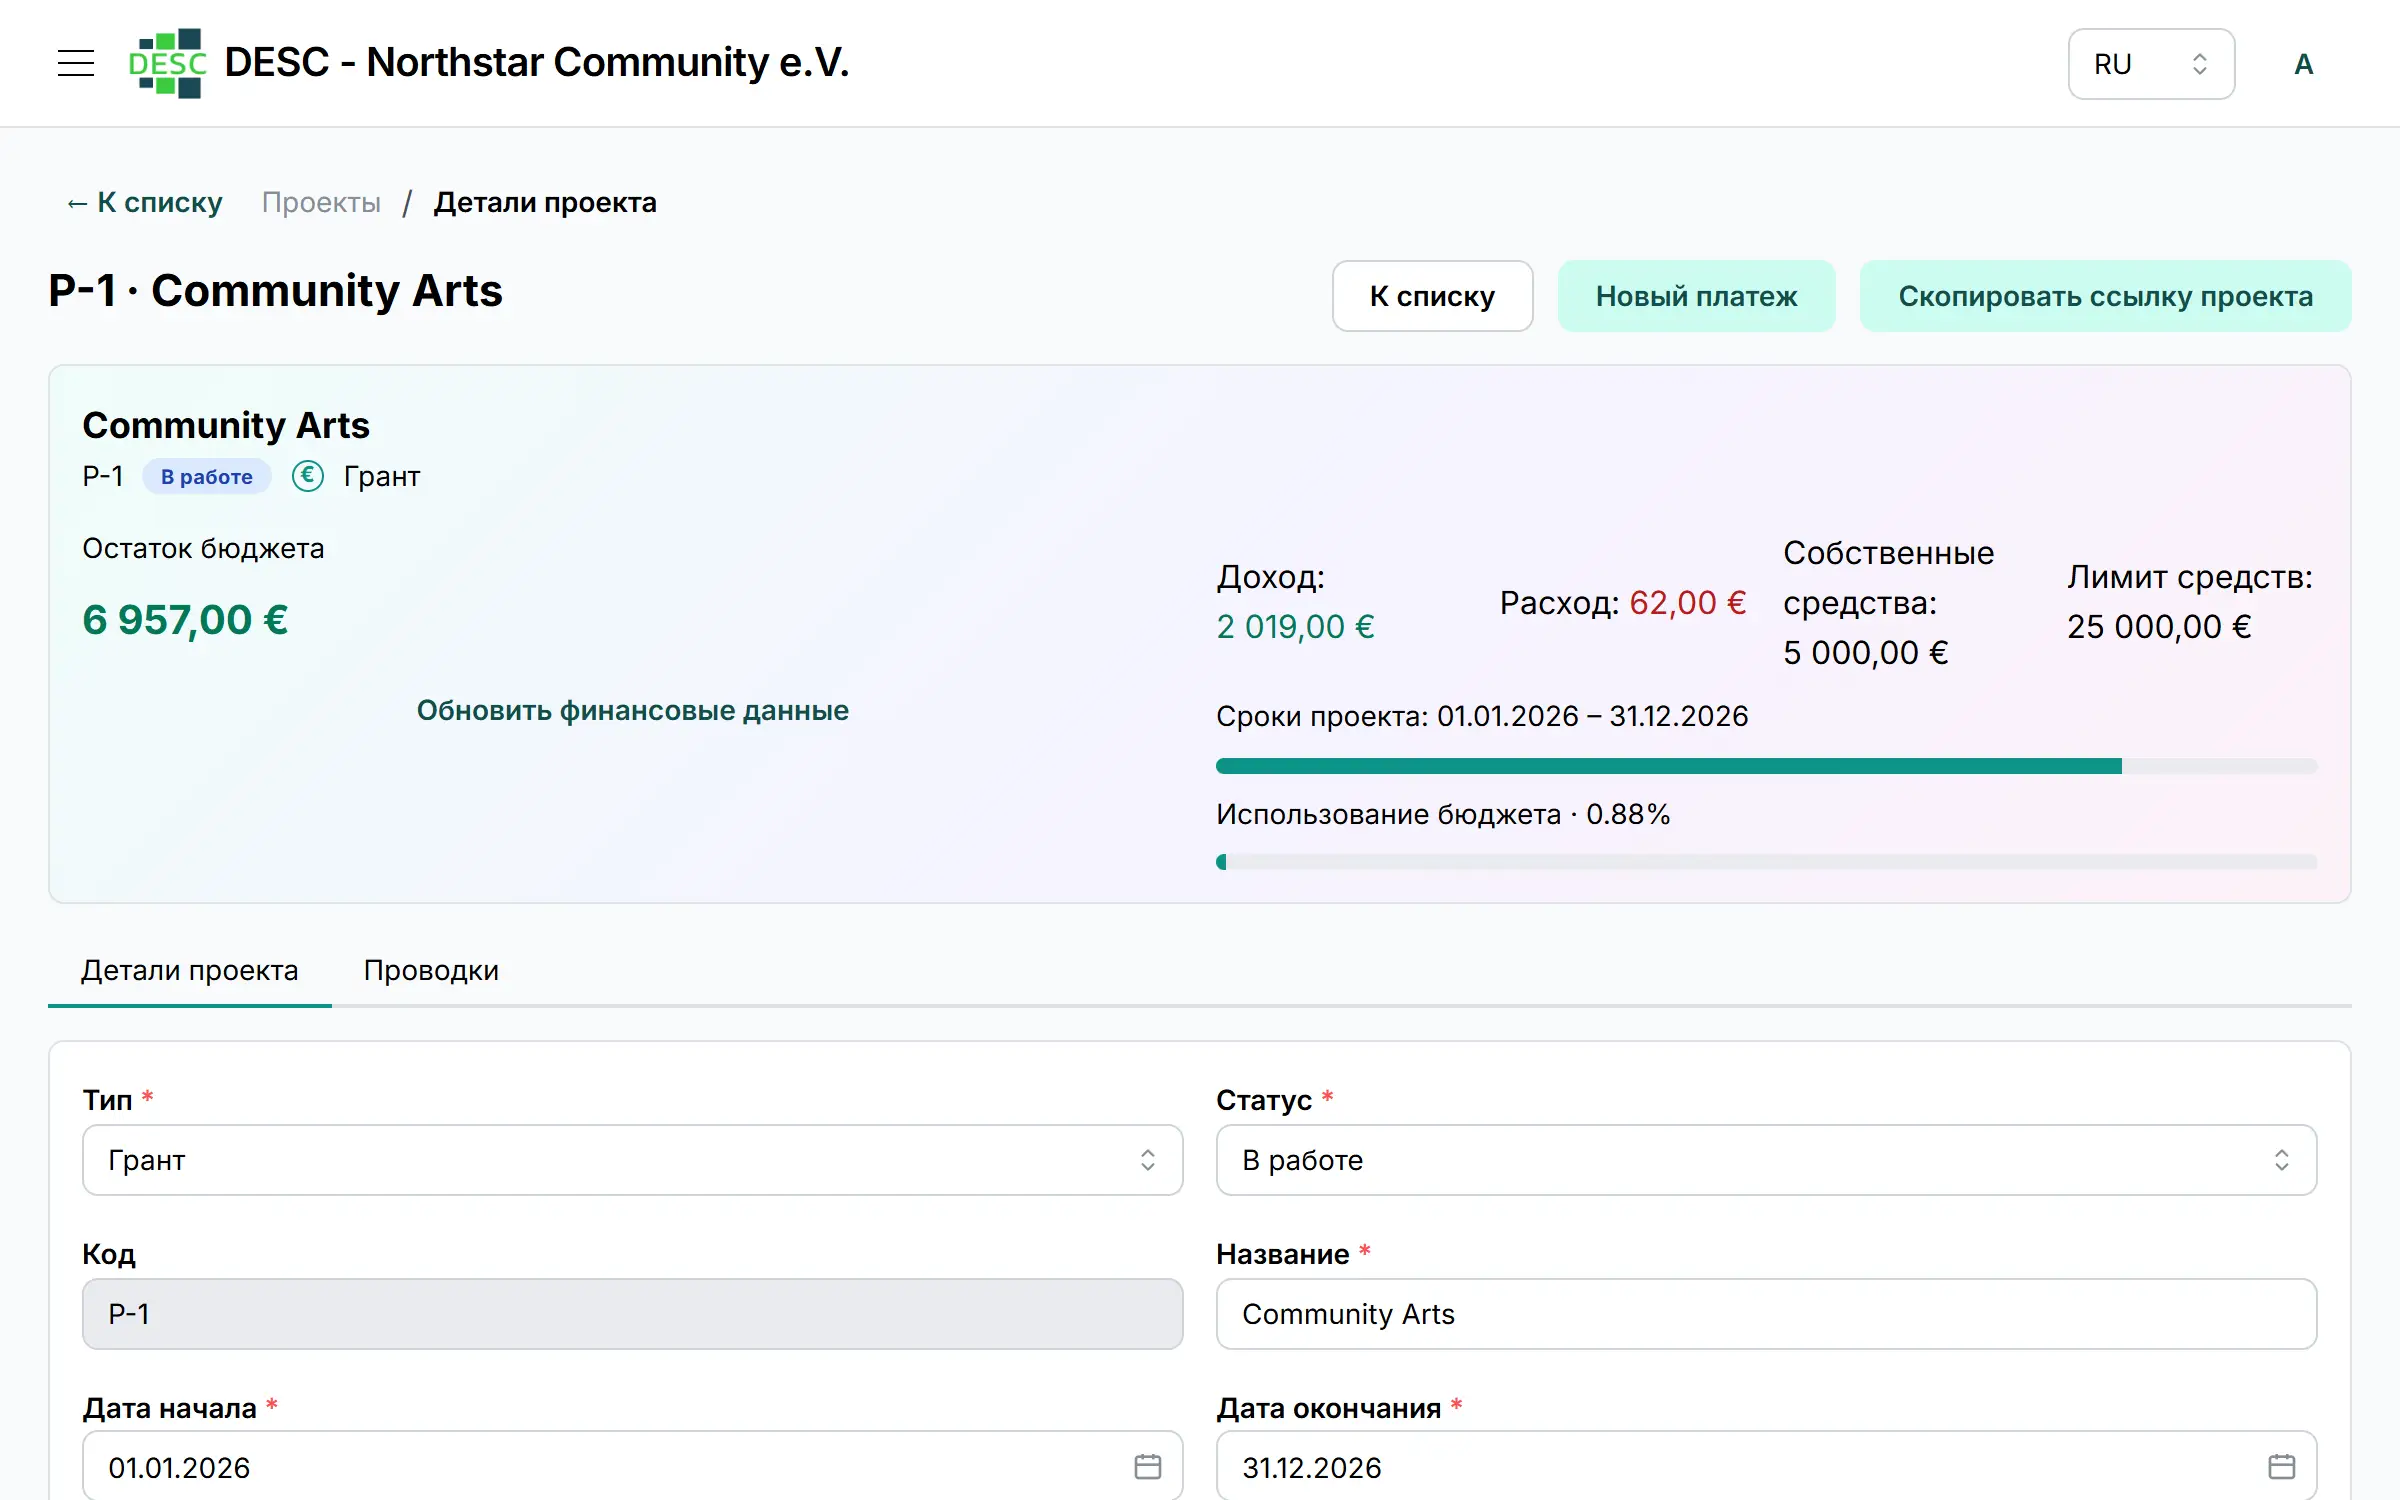Click funds limit '25 000,00 €'
This screenshot has height=1500, width=2400.
pos(2159,627)
